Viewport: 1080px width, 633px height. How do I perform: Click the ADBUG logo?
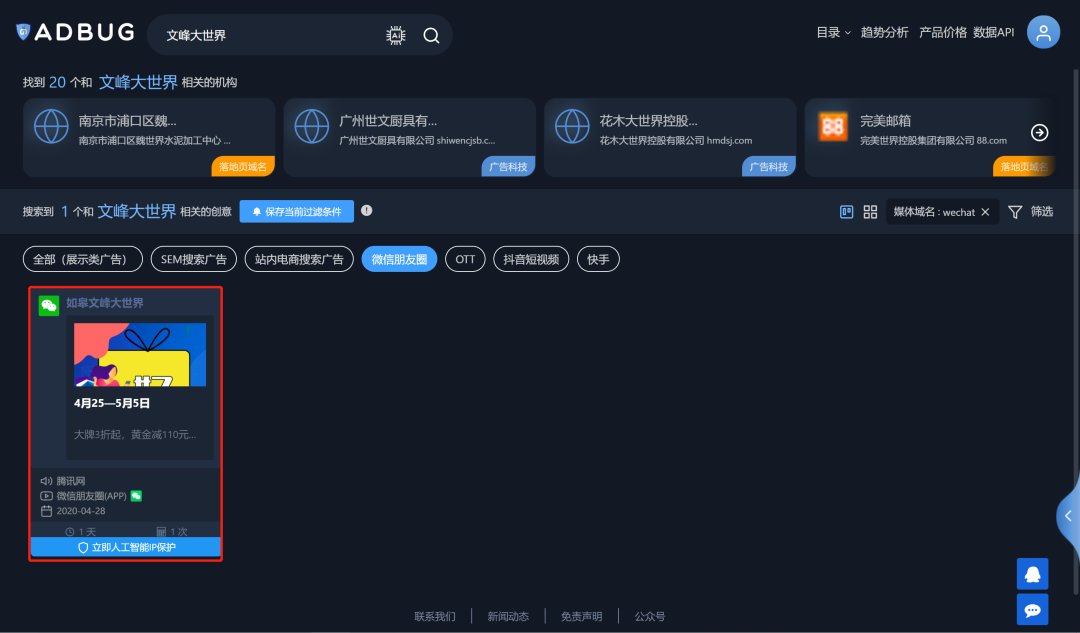click(75, 32)
